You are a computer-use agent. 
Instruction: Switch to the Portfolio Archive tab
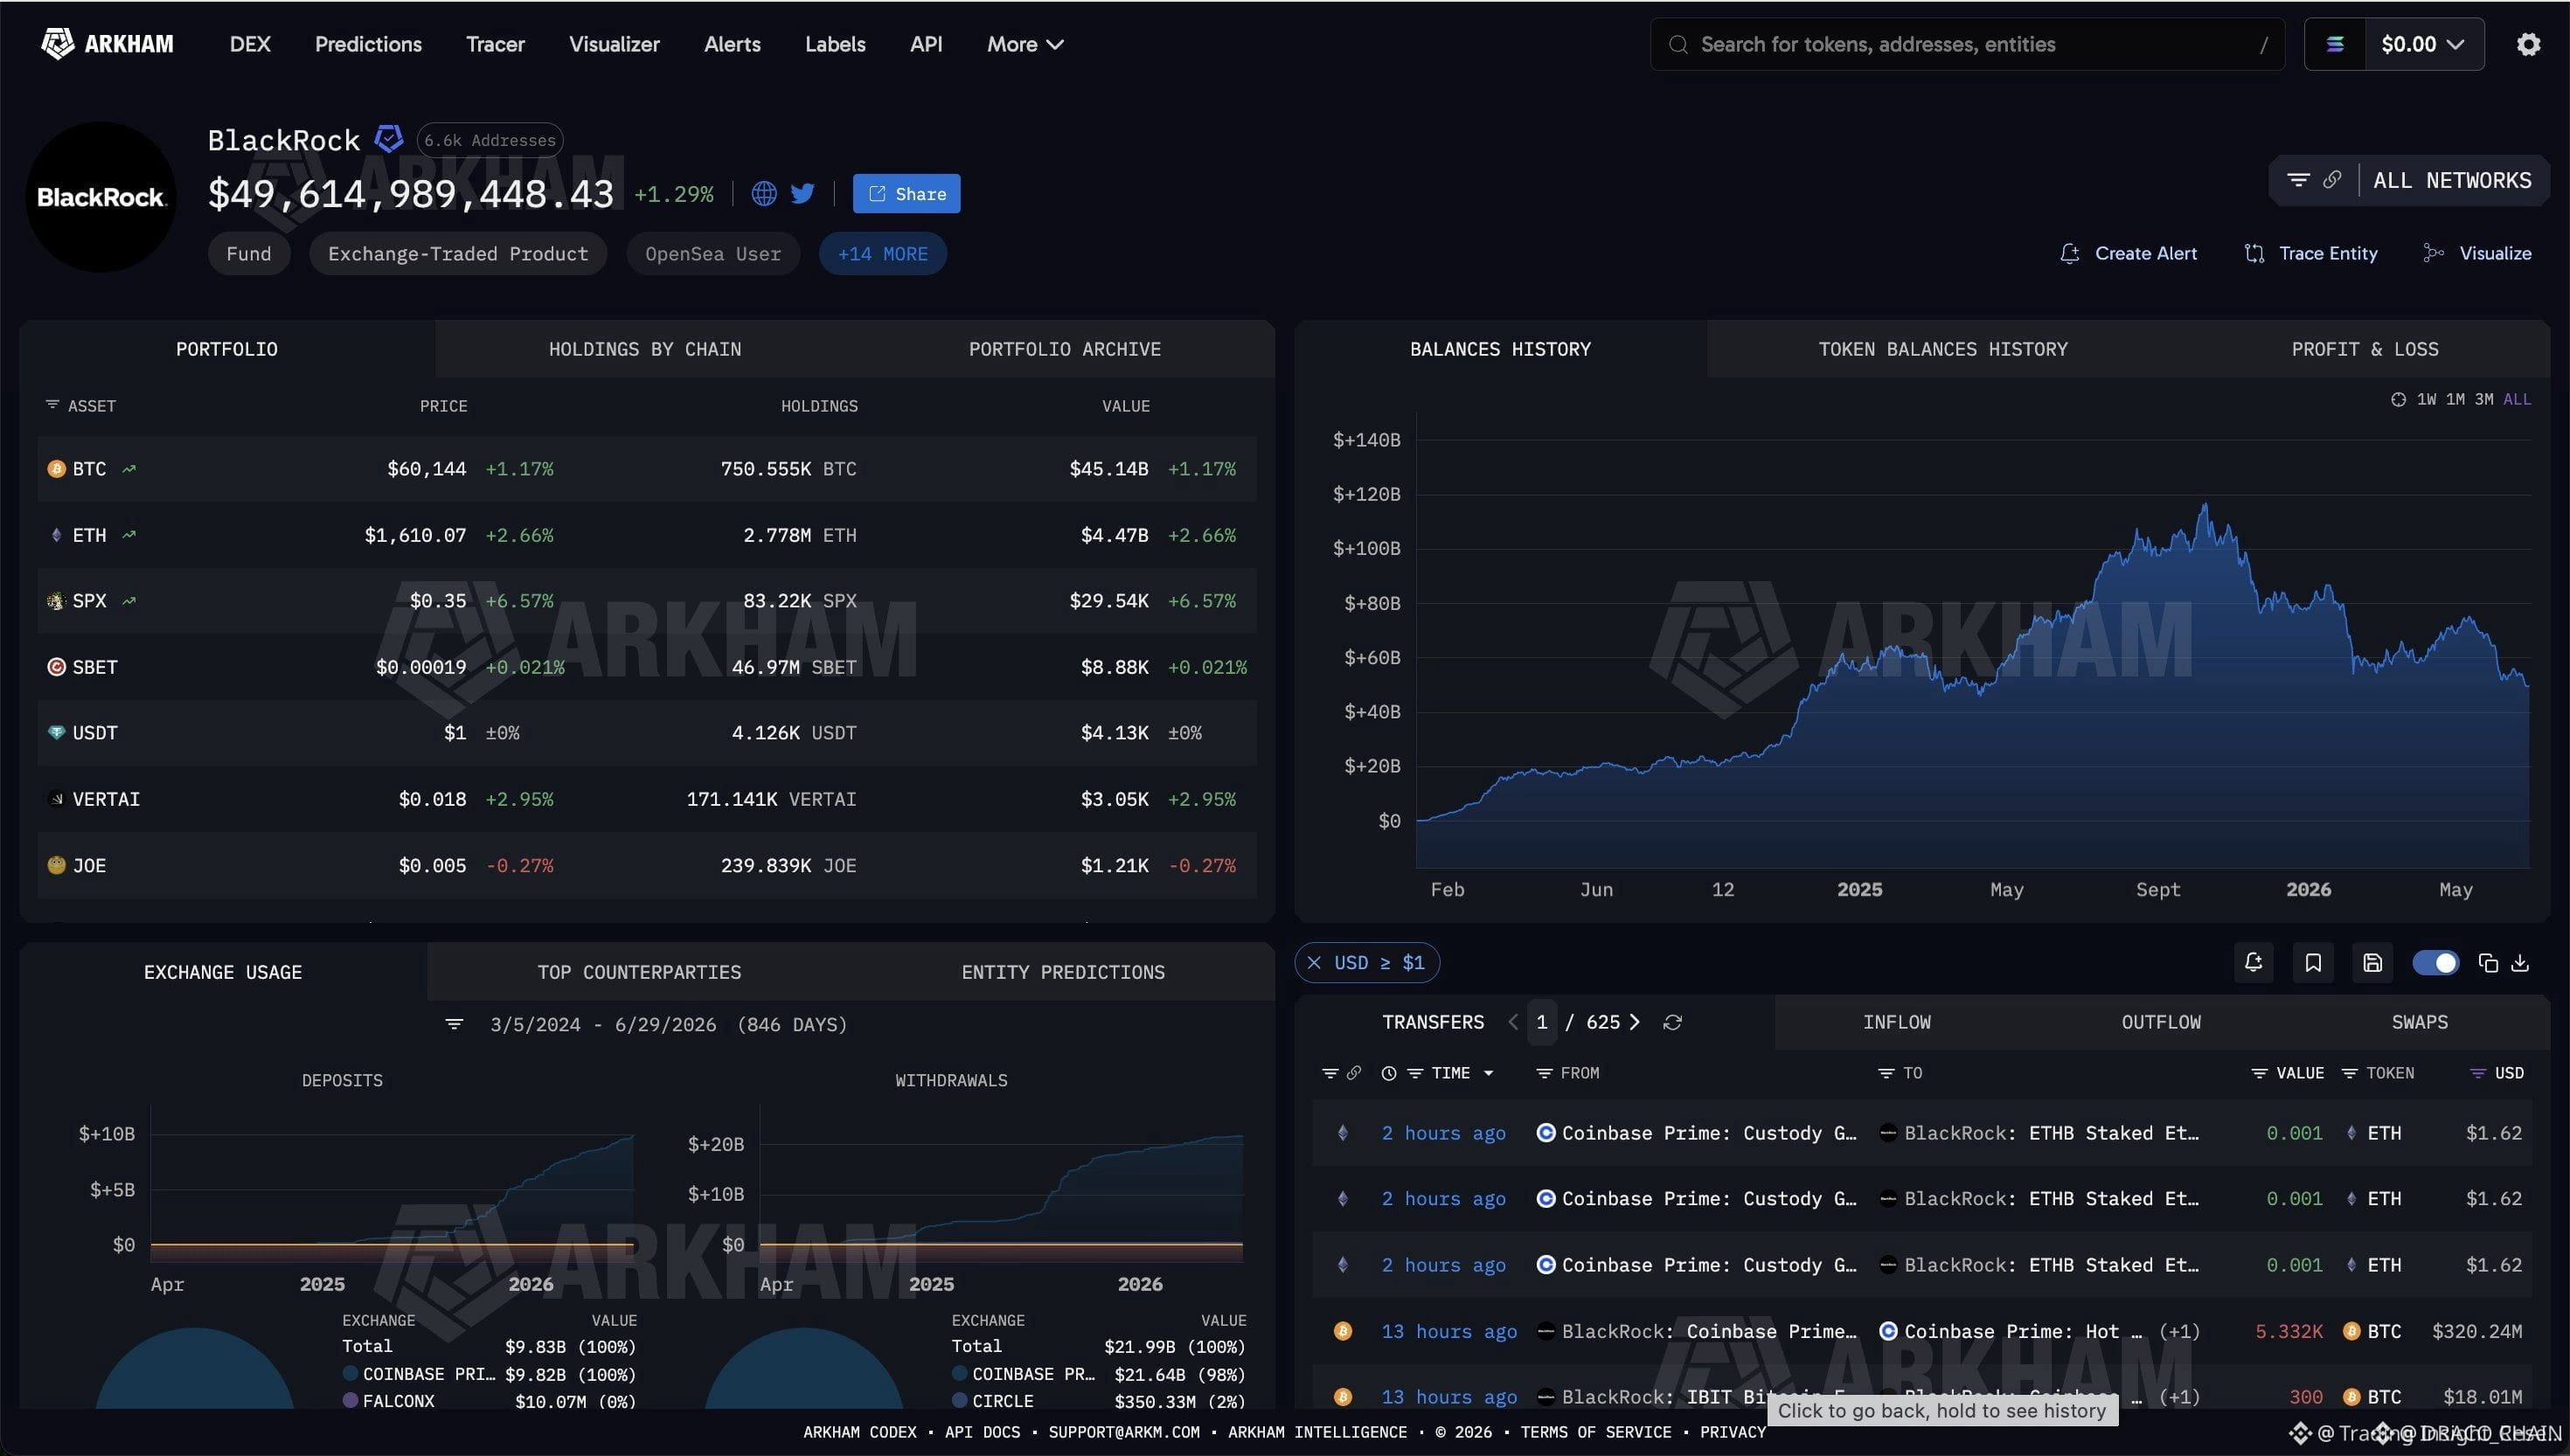(1065, 349)
